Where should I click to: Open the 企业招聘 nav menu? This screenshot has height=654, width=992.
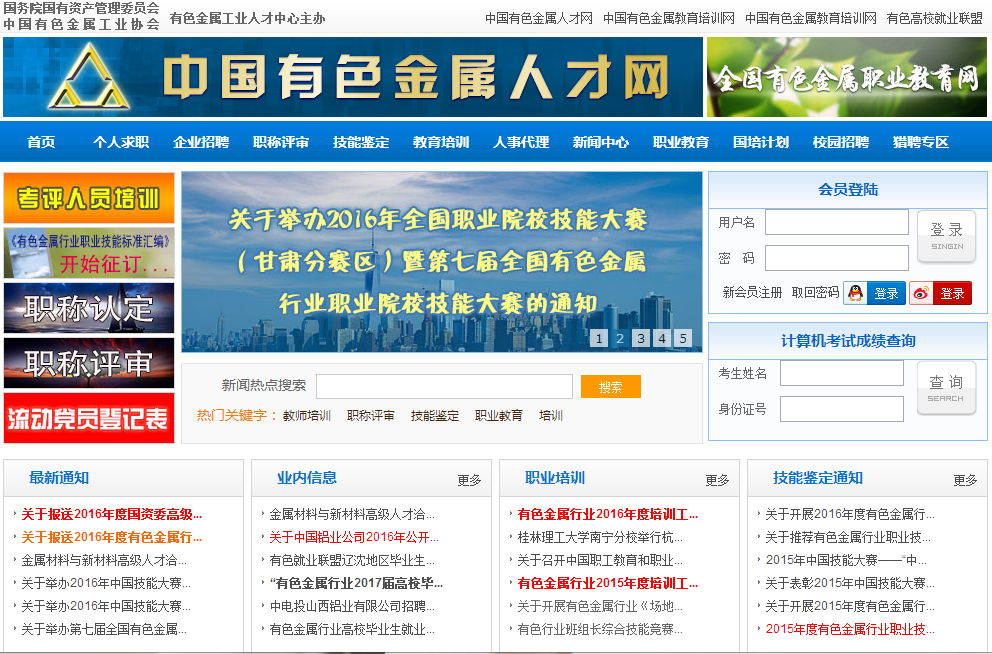(201, 142)
